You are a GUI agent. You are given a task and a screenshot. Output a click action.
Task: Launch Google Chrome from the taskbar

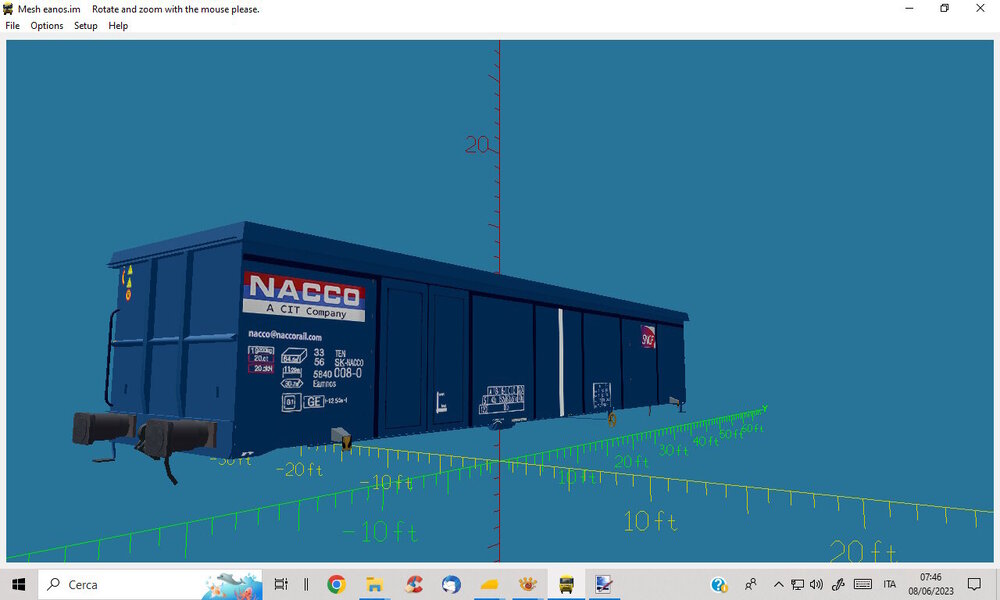pyautogui.click(x=336, y=584)
